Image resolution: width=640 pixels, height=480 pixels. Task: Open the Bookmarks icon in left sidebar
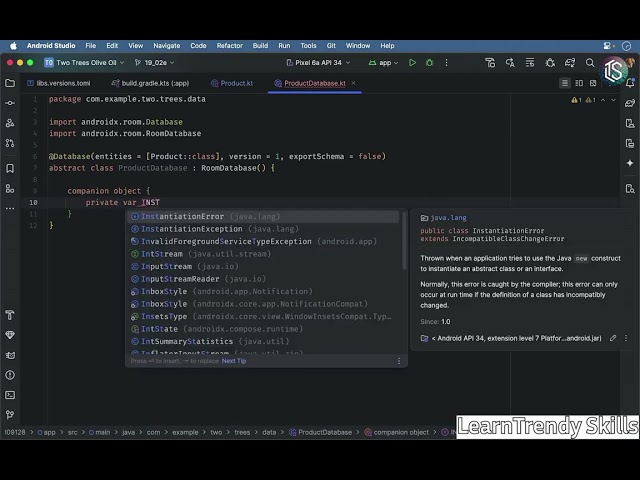(10, 168)
